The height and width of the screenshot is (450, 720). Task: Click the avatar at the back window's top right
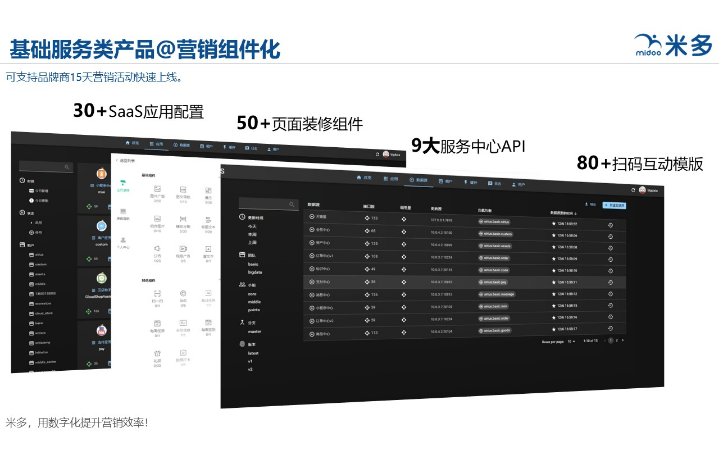386,154
